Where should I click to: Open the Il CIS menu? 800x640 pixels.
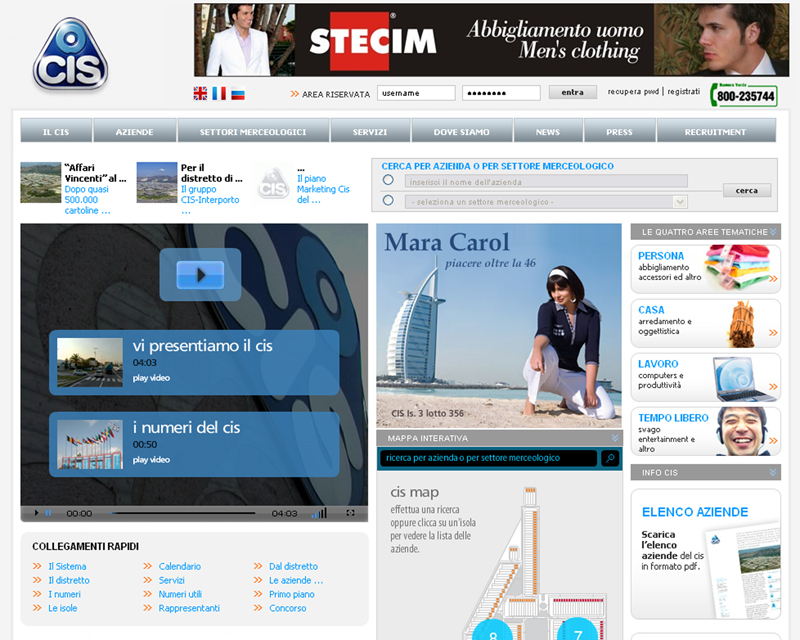[56, 131]
